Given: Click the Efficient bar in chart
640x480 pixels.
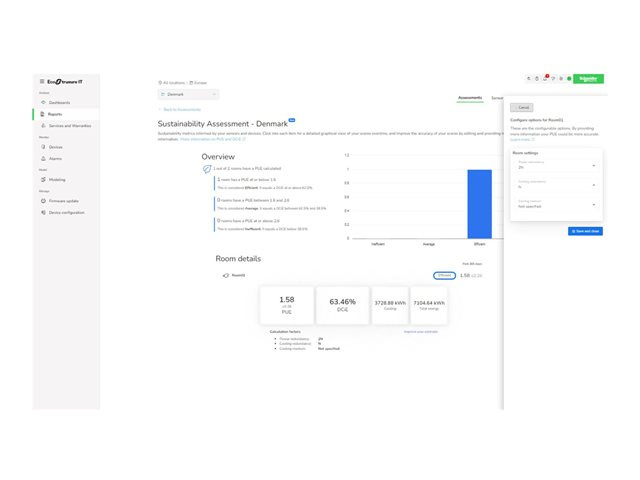Looking at the screenshot, I should click(480, 204).
